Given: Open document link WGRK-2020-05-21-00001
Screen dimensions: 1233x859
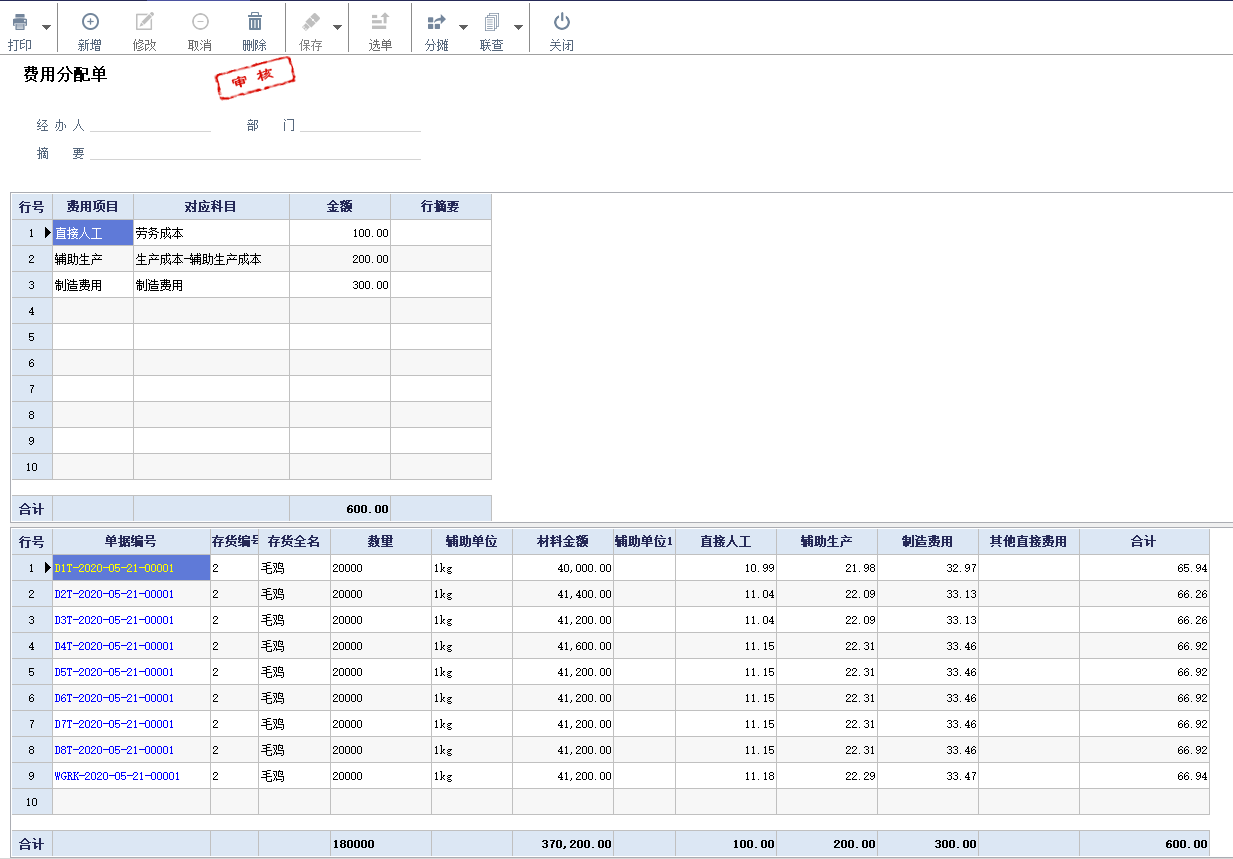Looking at the screenshot, I should (117, 776).
